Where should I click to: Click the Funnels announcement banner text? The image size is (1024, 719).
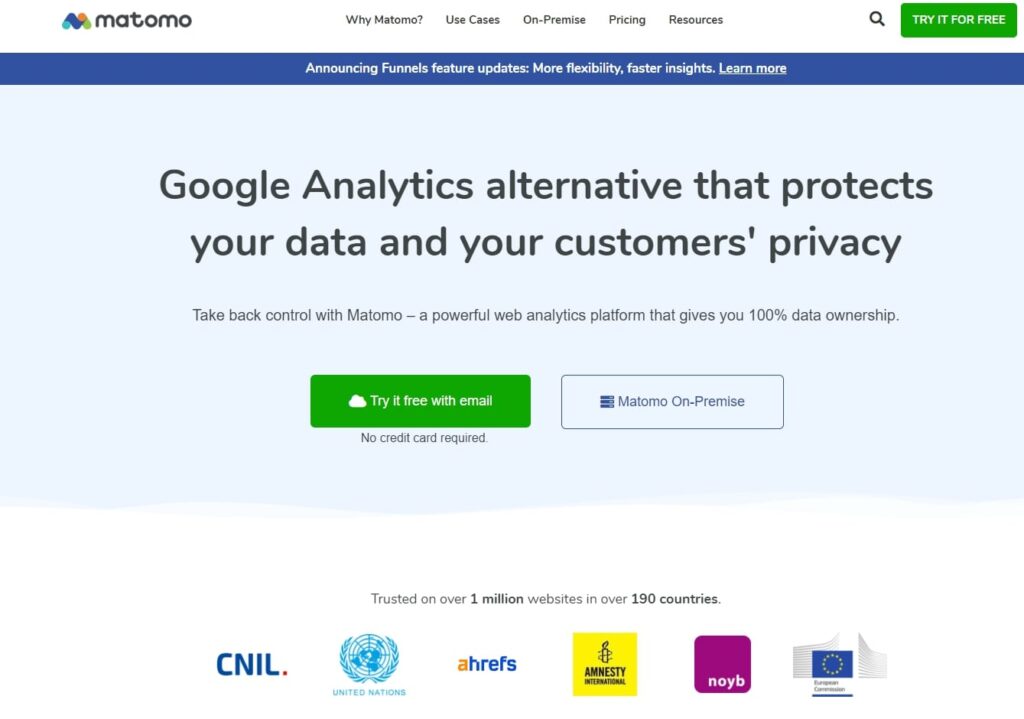click(510, 68)
